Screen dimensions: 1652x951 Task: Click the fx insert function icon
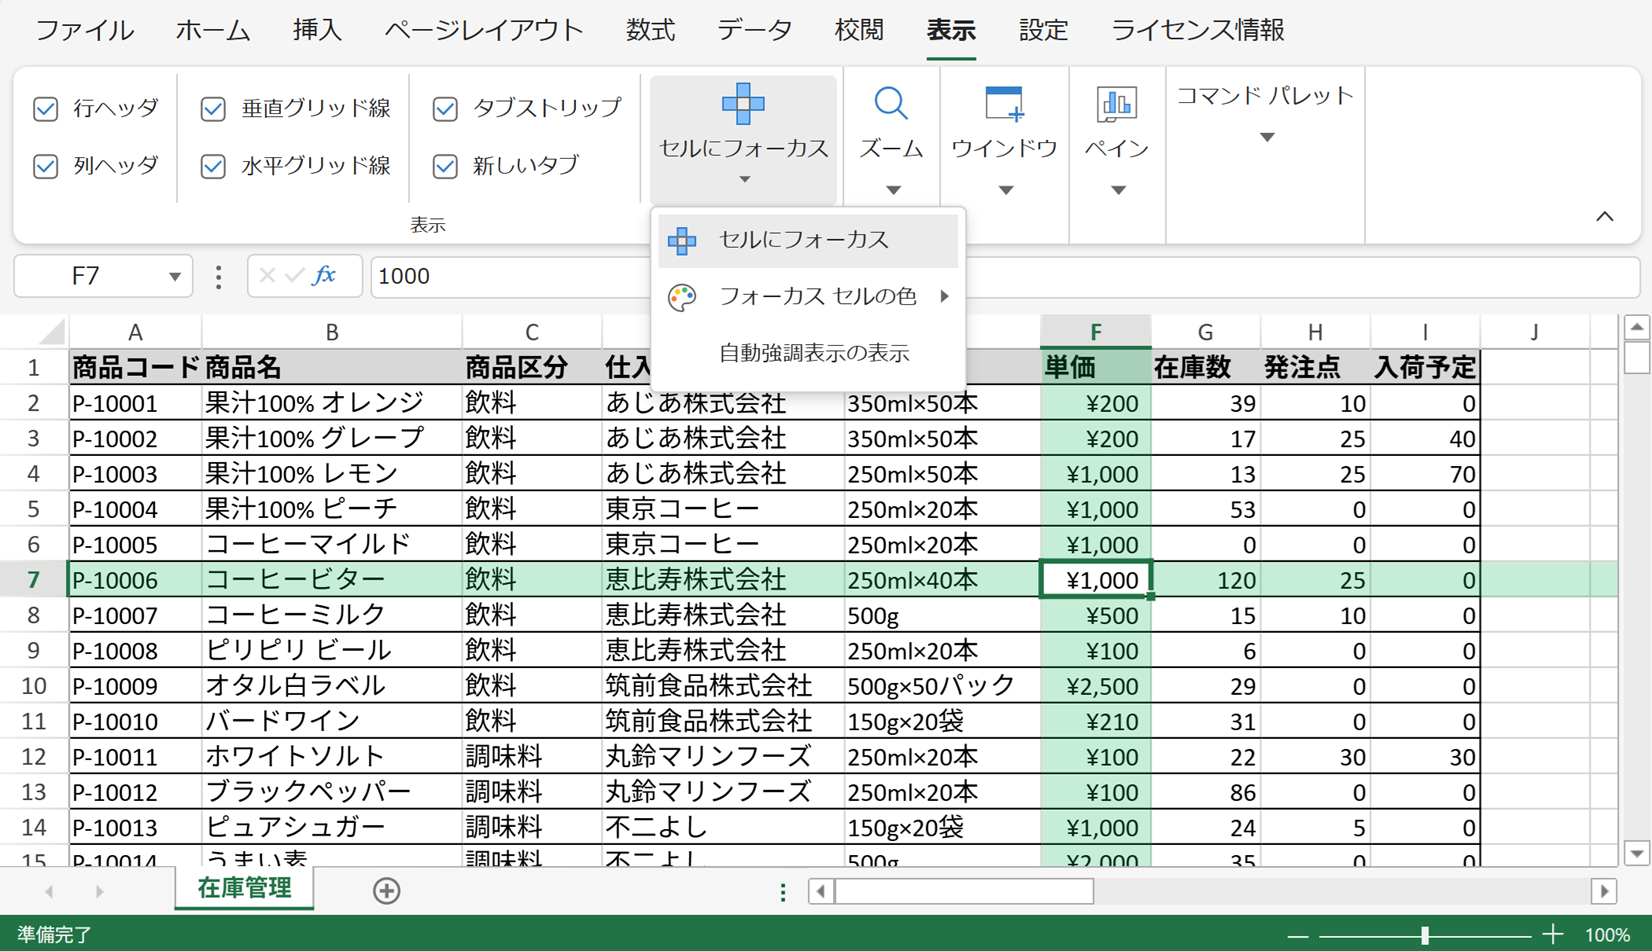(x=325, y=276)
